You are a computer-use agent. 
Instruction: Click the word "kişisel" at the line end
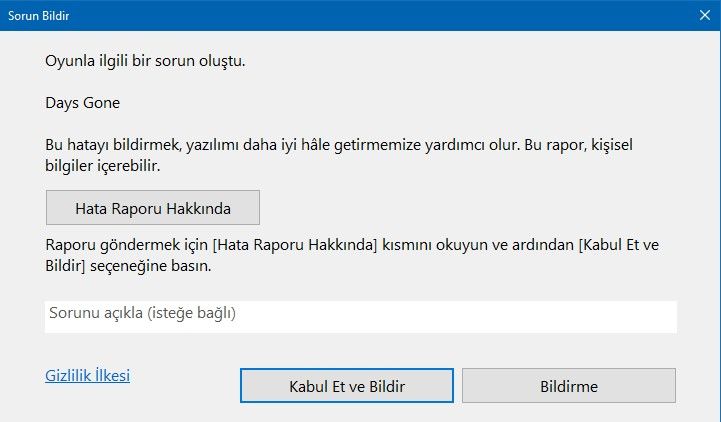608,144
